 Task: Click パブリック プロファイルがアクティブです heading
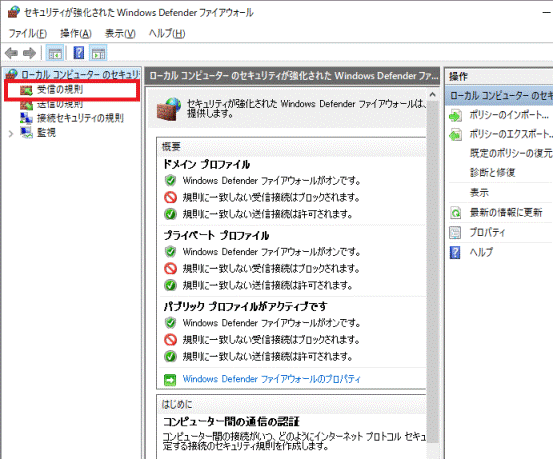[245, 306]
